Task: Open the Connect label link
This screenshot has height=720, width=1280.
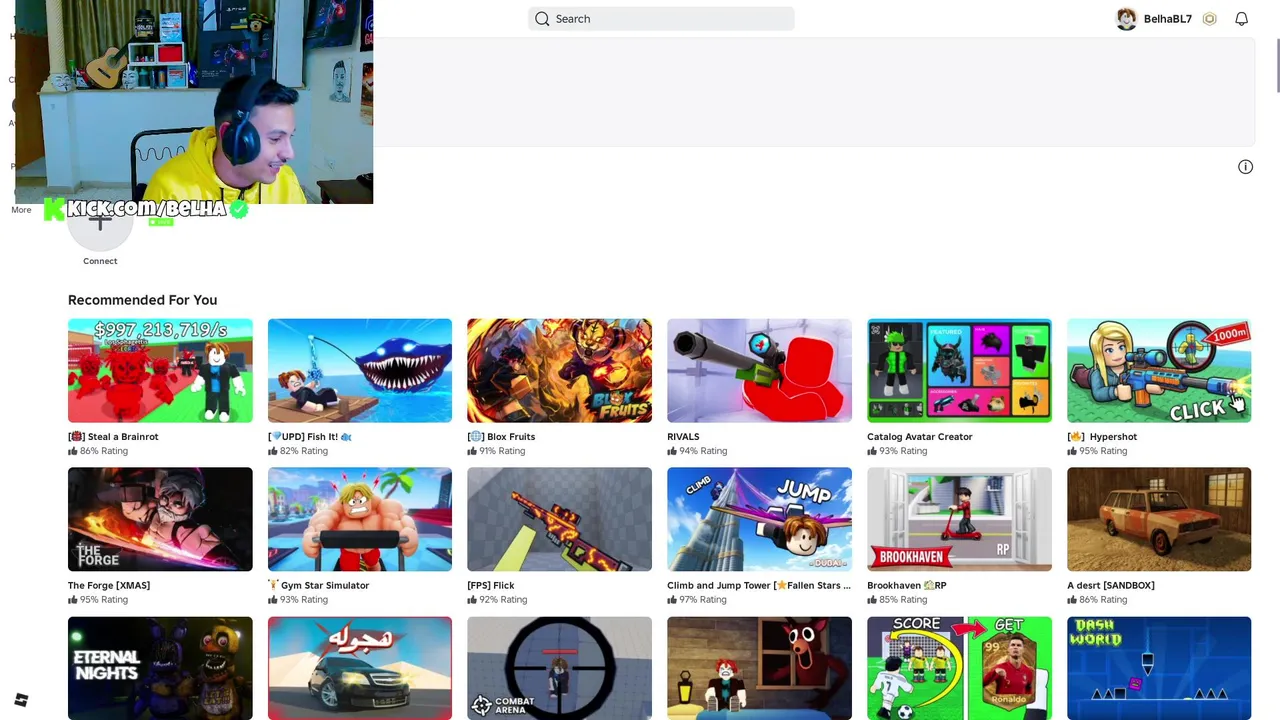Action: 100,261
